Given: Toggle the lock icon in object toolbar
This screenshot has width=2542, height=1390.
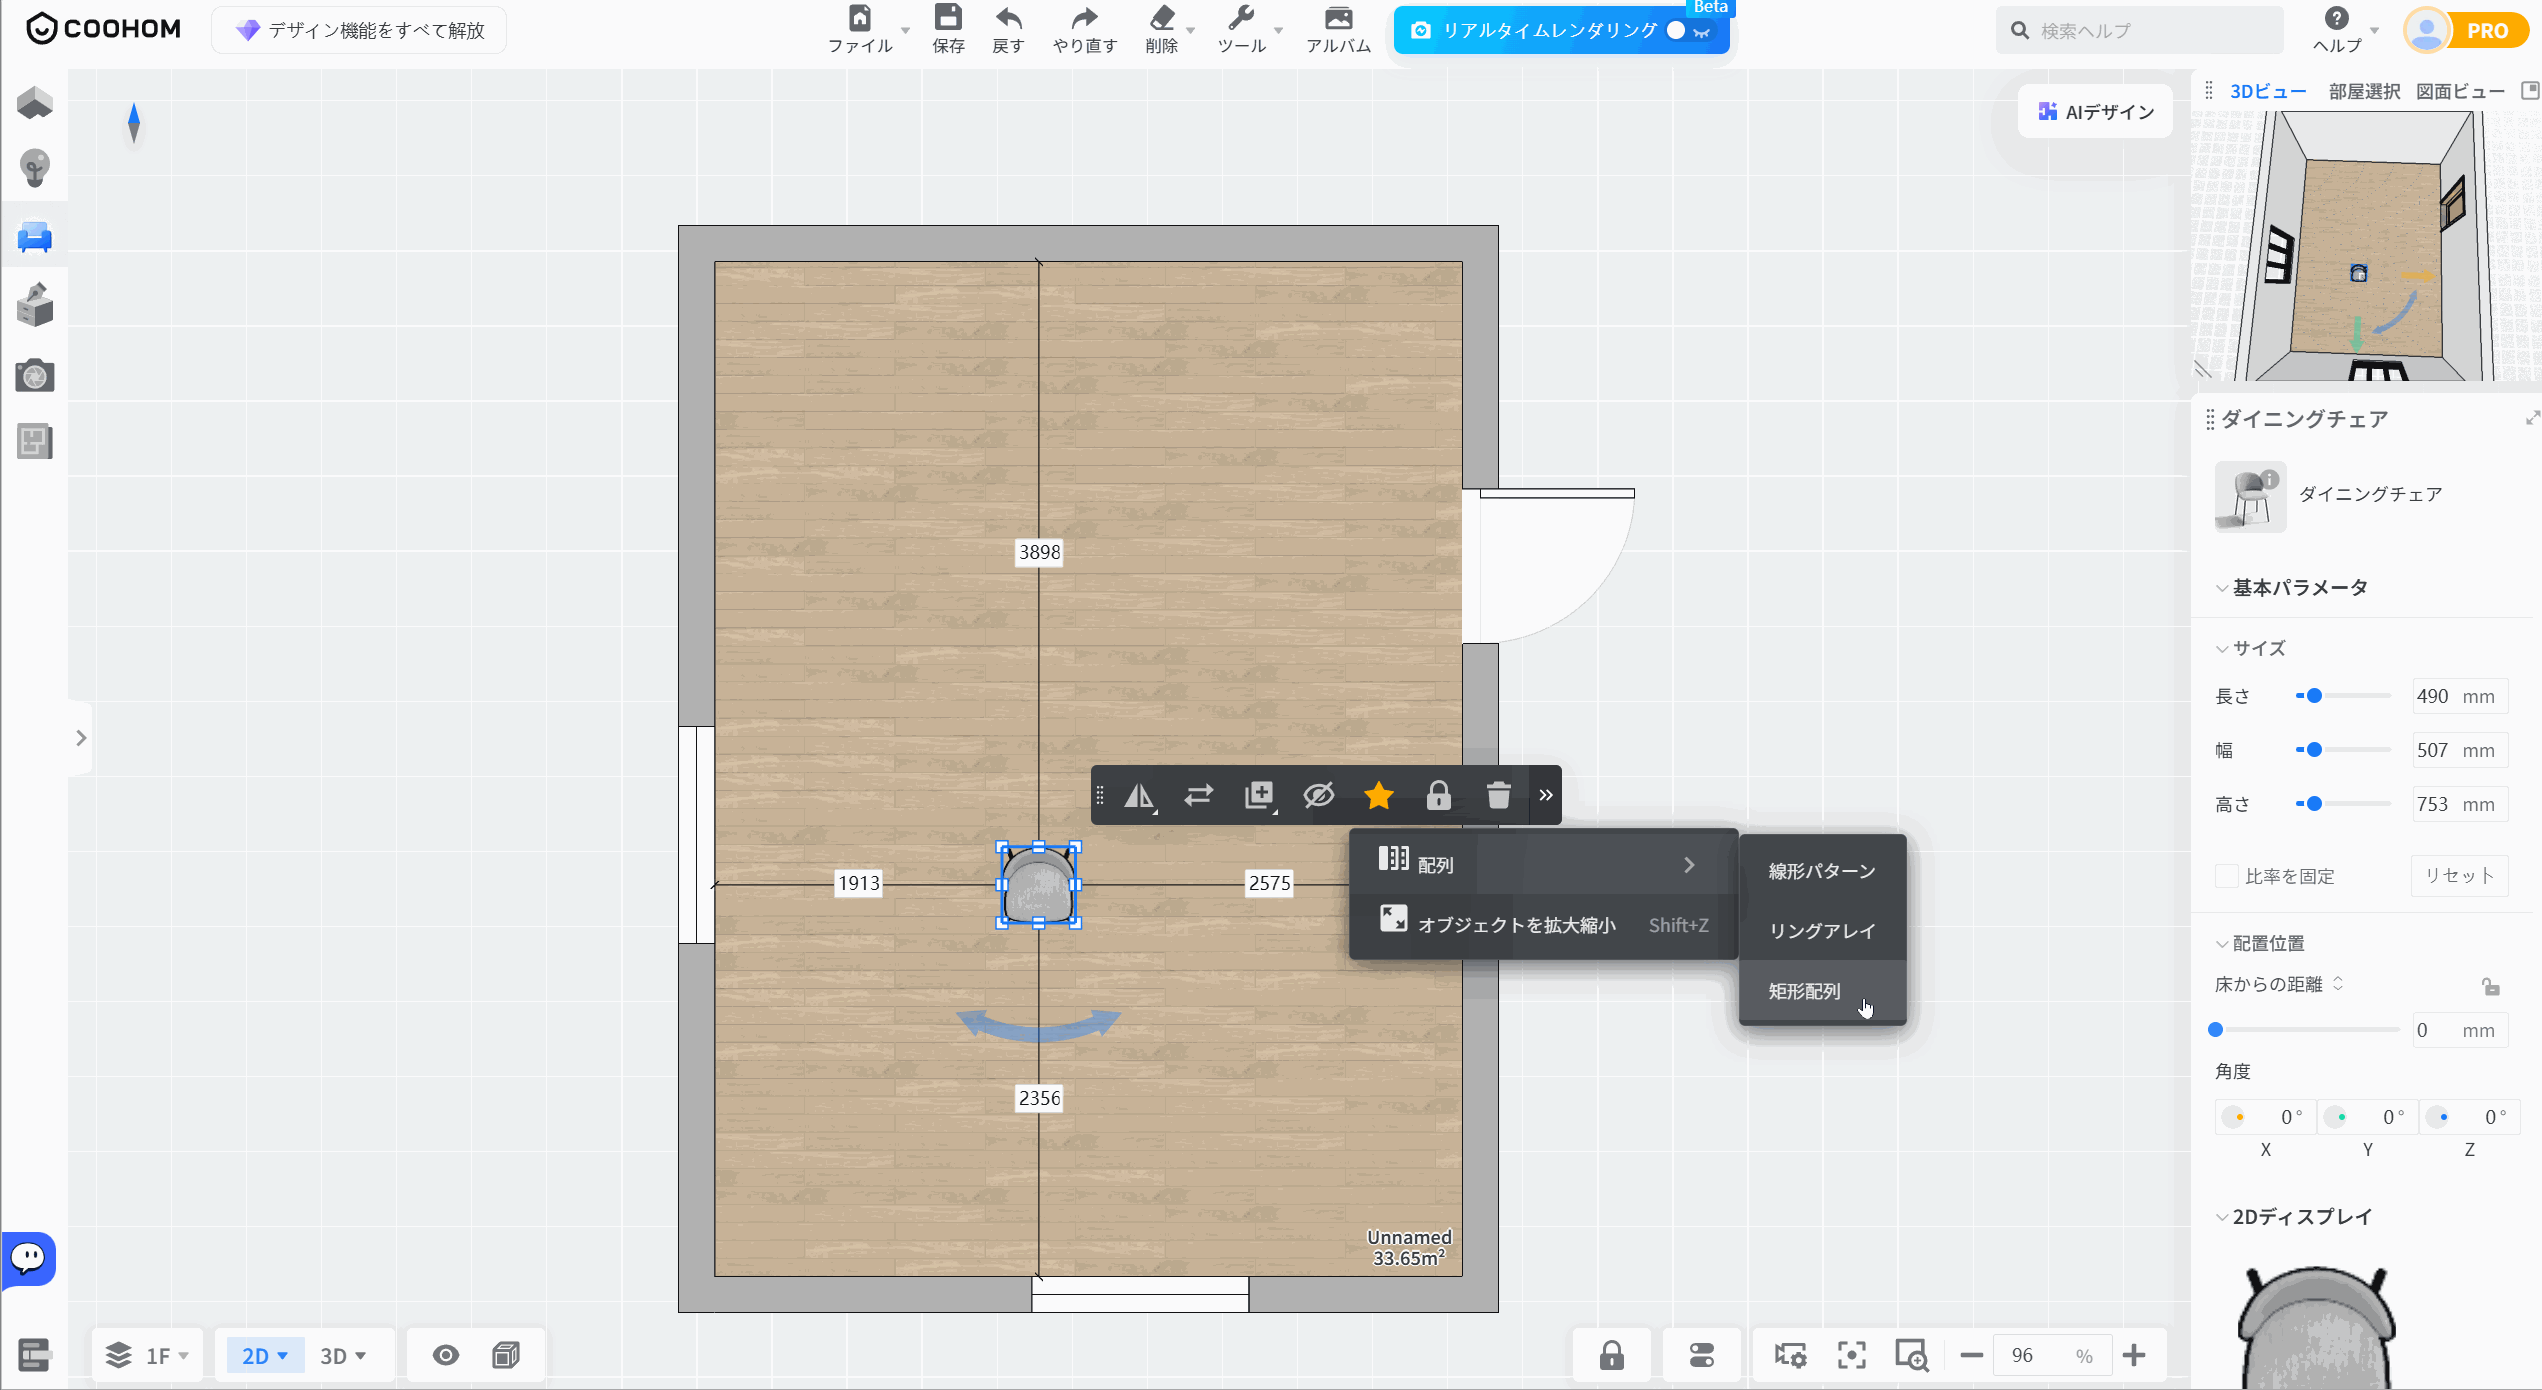Looking at the screenshot, I should click(x=1438, y=796).
